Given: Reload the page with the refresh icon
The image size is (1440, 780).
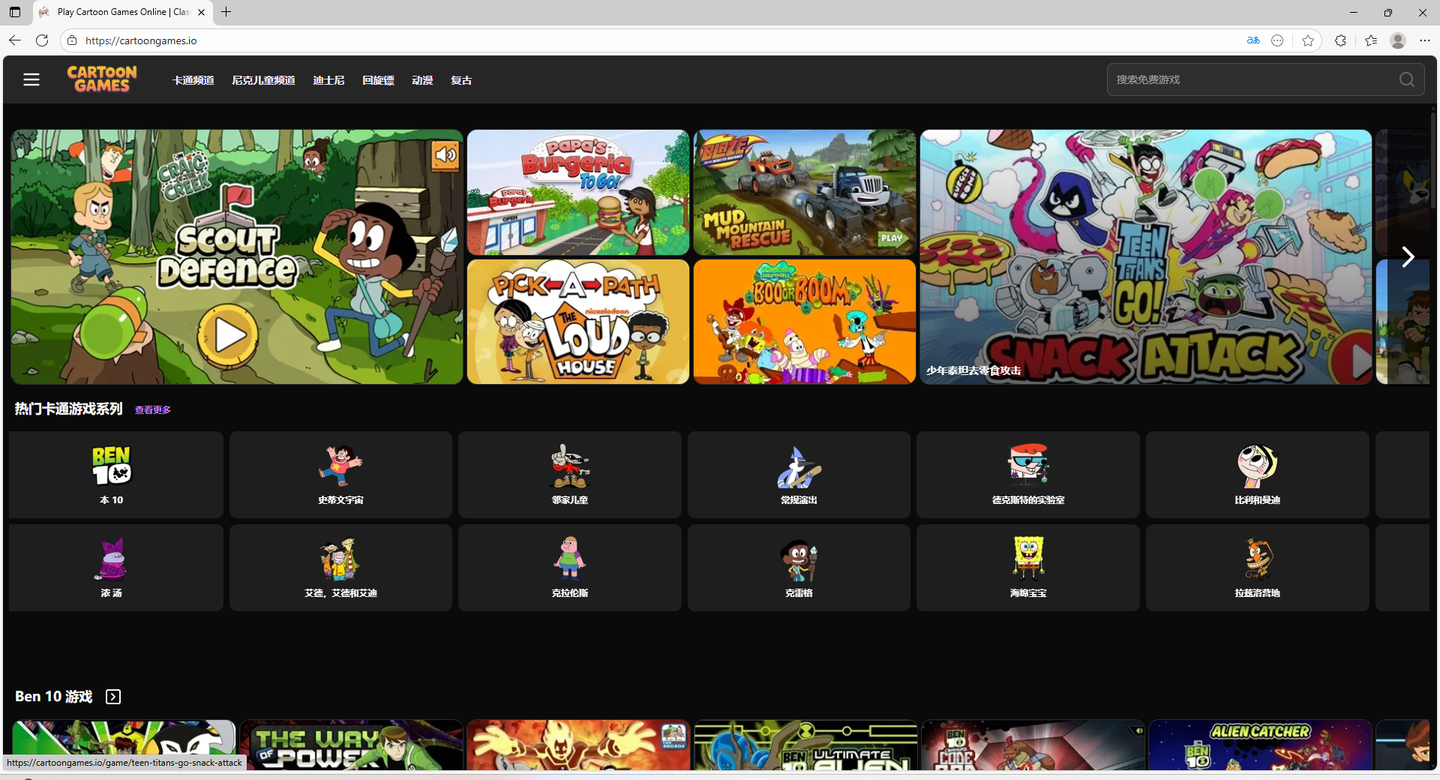Looking at the screenshot, I should click(42, 41).
